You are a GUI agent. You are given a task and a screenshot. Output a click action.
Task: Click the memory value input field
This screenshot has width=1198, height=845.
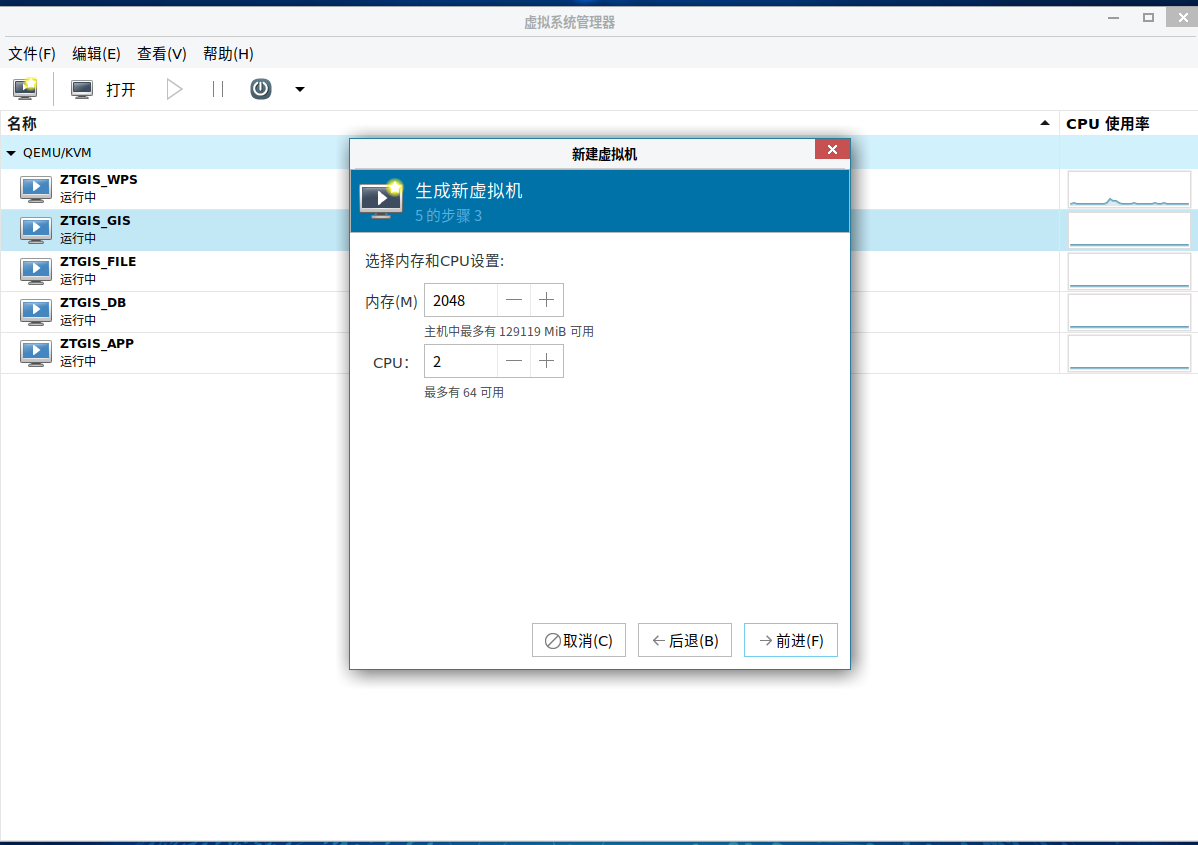461,300
